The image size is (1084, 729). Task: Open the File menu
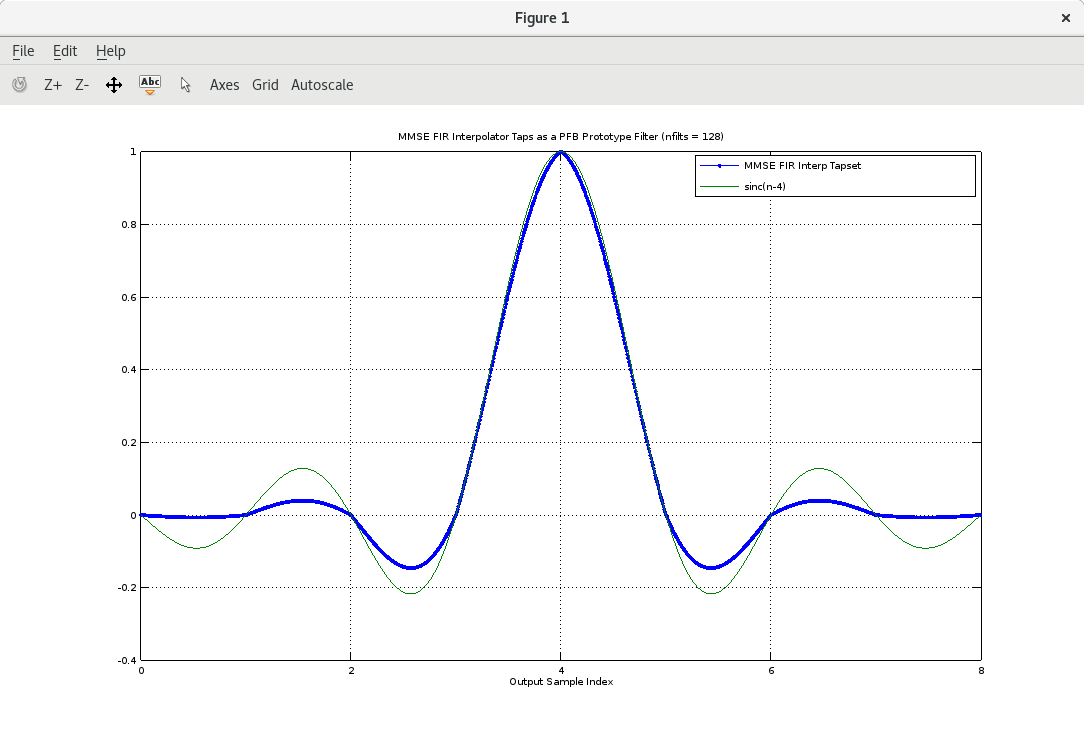coord(23,51)
